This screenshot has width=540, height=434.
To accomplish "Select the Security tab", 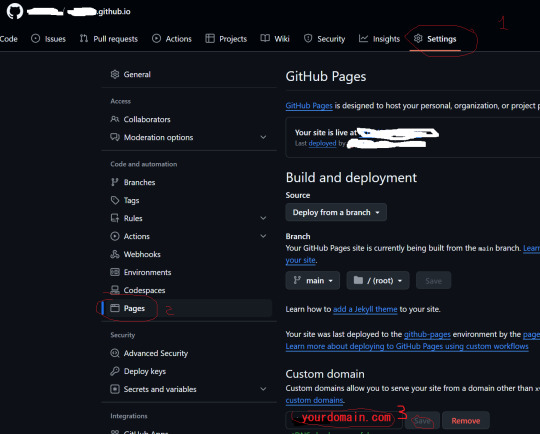I will click(324, 39).
